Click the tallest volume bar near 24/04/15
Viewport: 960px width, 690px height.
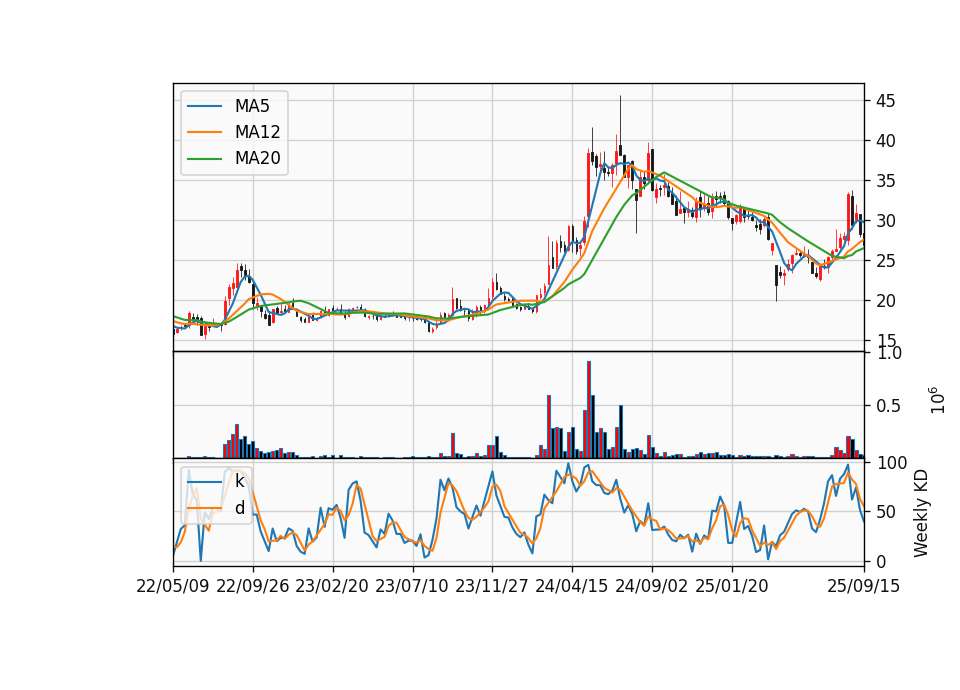588,410
